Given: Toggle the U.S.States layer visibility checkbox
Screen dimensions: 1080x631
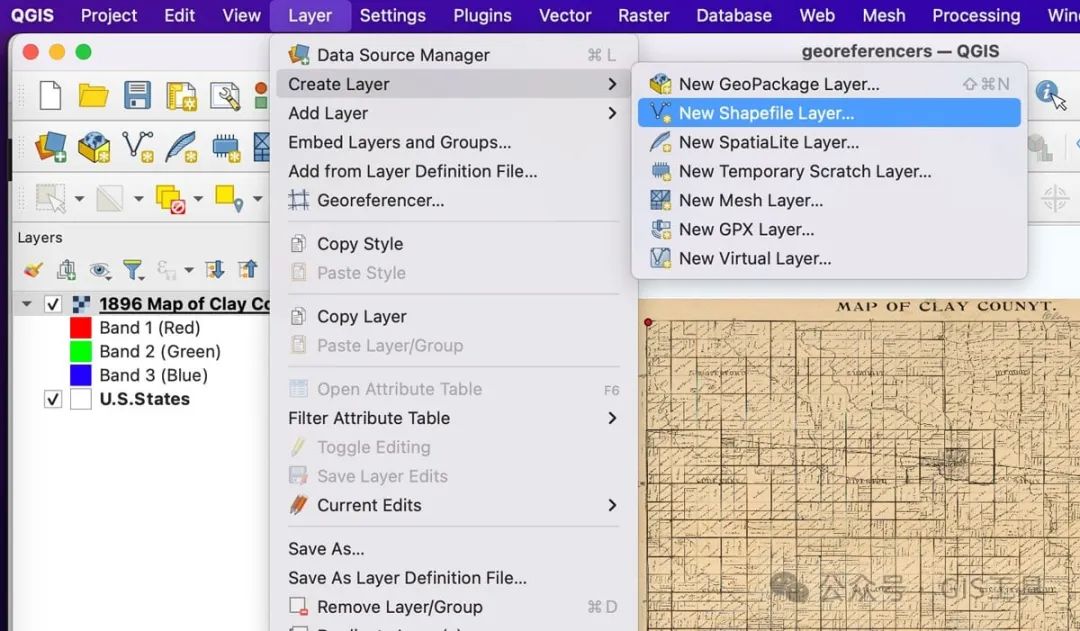Looking at the screenshot, I should click(53, 399).
